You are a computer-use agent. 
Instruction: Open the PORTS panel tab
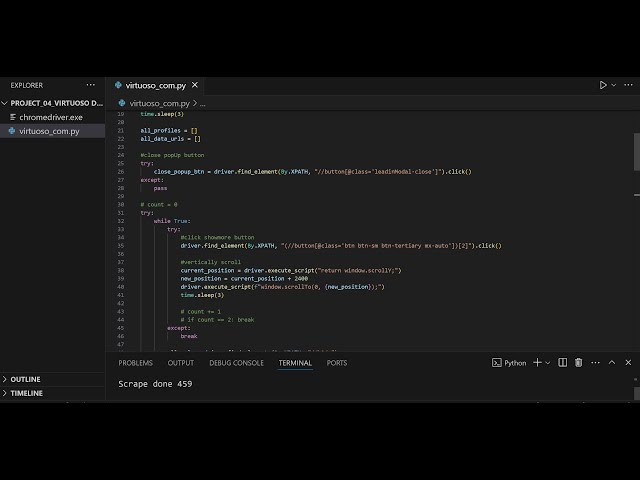click(337, 363)
